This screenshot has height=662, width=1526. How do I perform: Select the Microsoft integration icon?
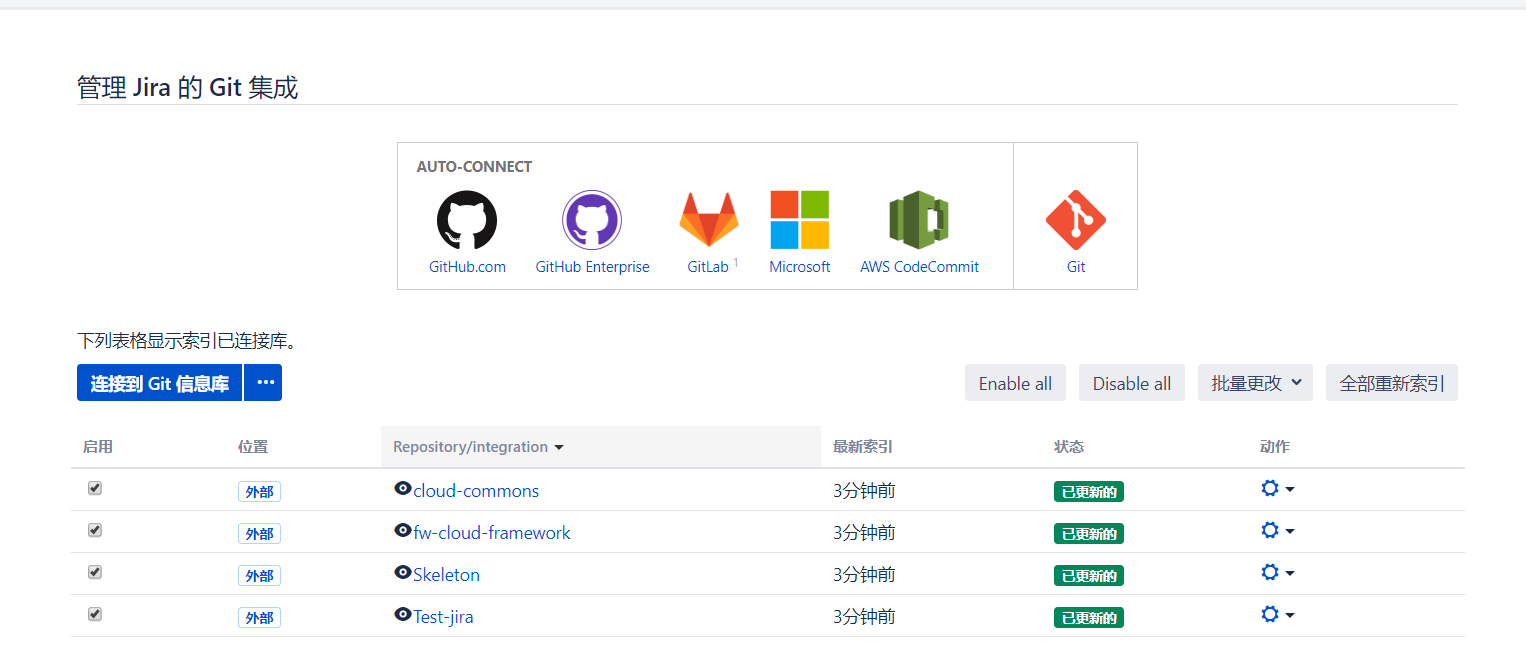click(799, 218)
